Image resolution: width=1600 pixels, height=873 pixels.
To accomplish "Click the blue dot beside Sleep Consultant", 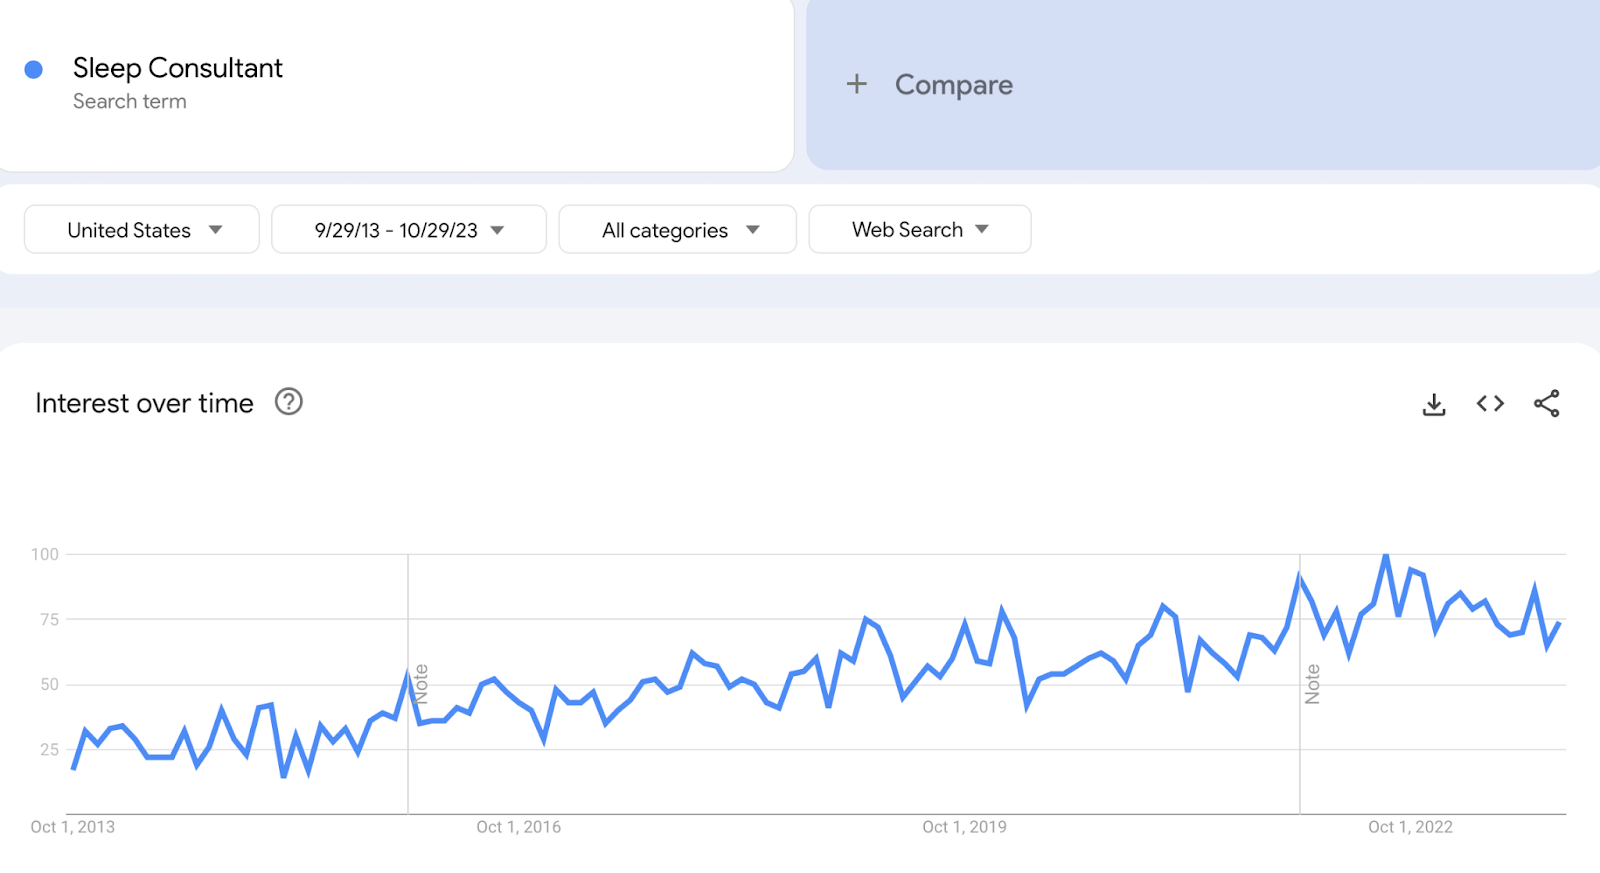I will (34, 69).
